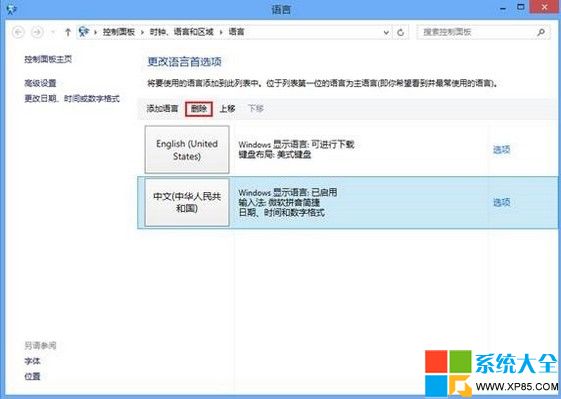
Task: Open the 位置 link at bottom left
Action: pos(32,376)
